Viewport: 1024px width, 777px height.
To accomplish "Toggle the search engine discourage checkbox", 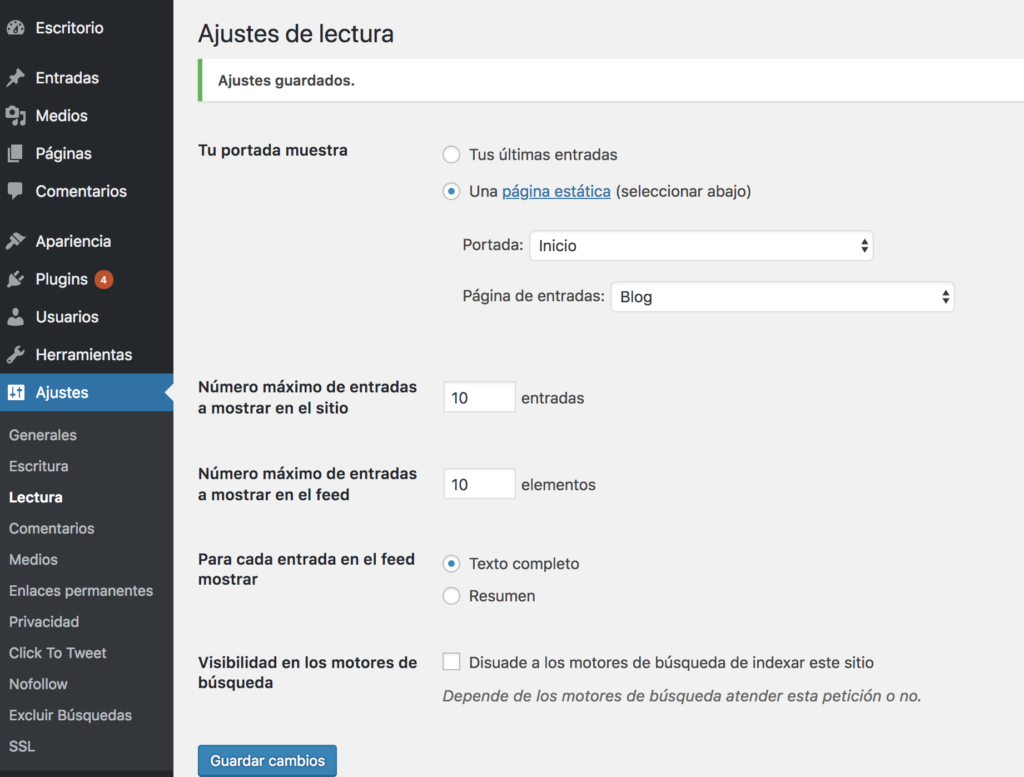I will click(x=451, y=661).
